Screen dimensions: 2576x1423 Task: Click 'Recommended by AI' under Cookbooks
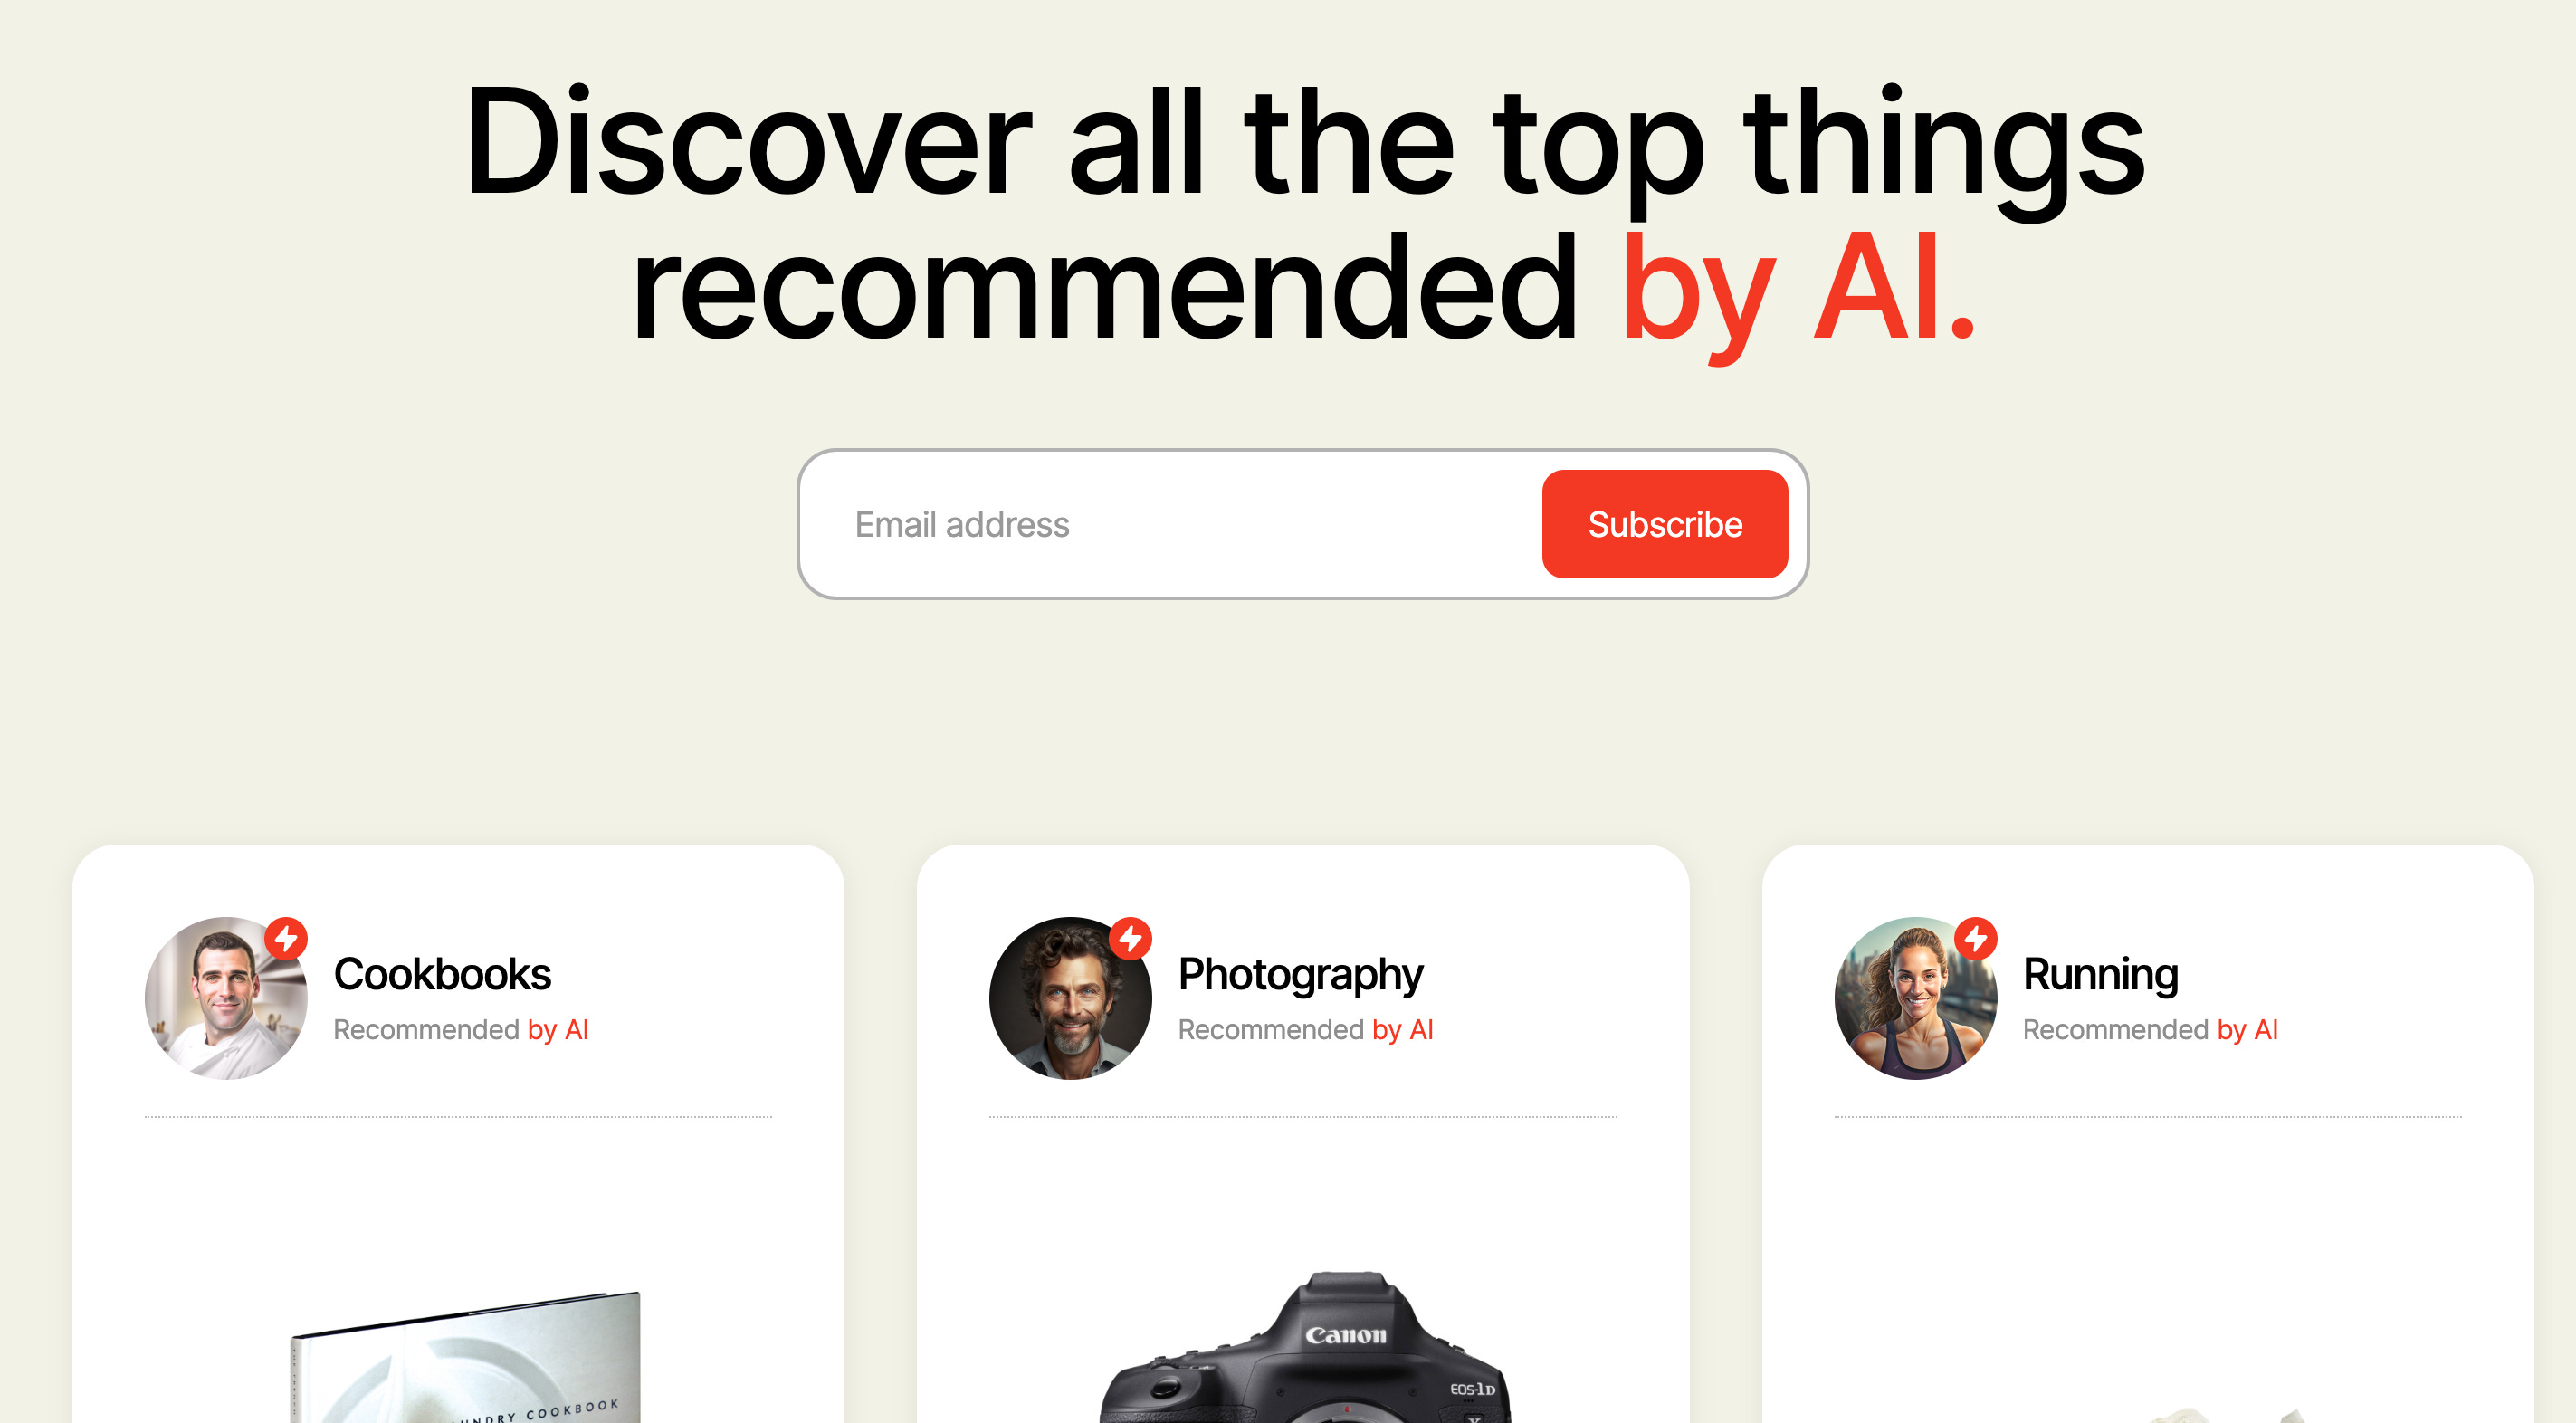click(461, 1030)
